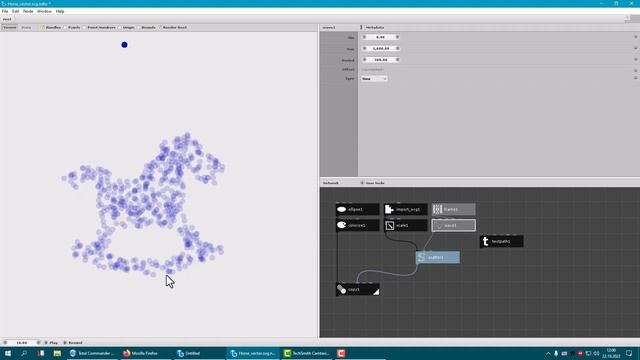
Task: Decrease the Min value stepper
Action: coord(364,37)
